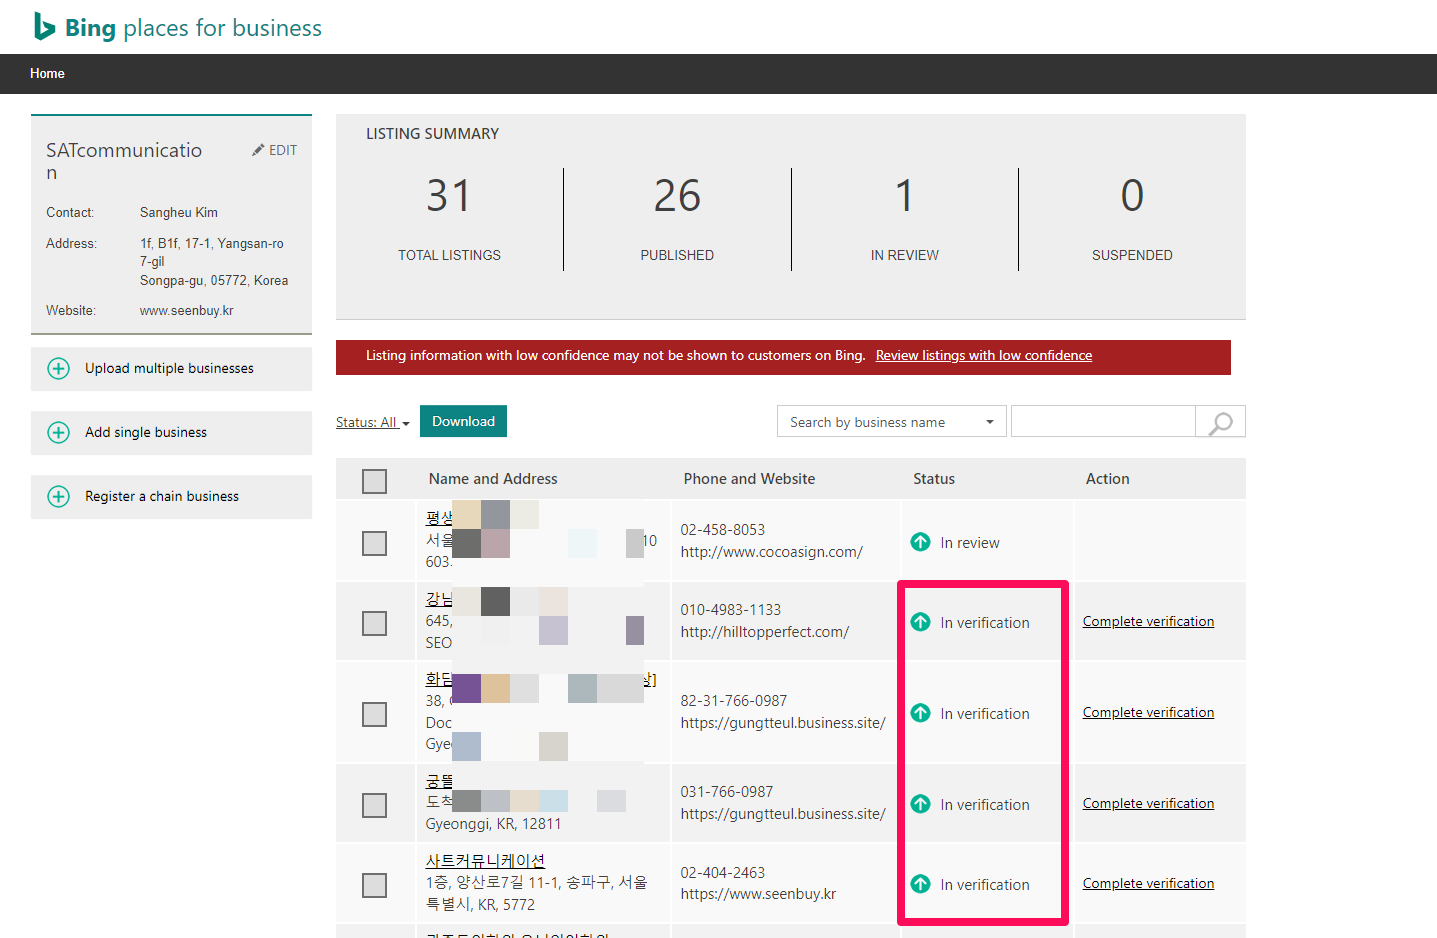This screenshot has height=938, width=1437.
Task: Click plus icon for Upload multiple businesses
Action: coord(59,368)
